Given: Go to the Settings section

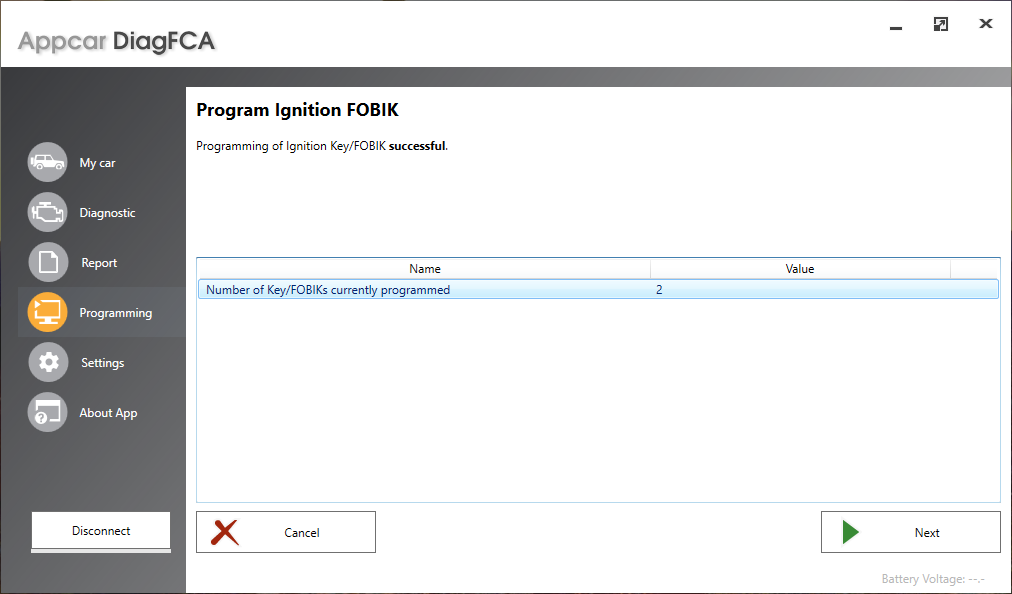Looking at the screenshot, I should pos(102,361).
